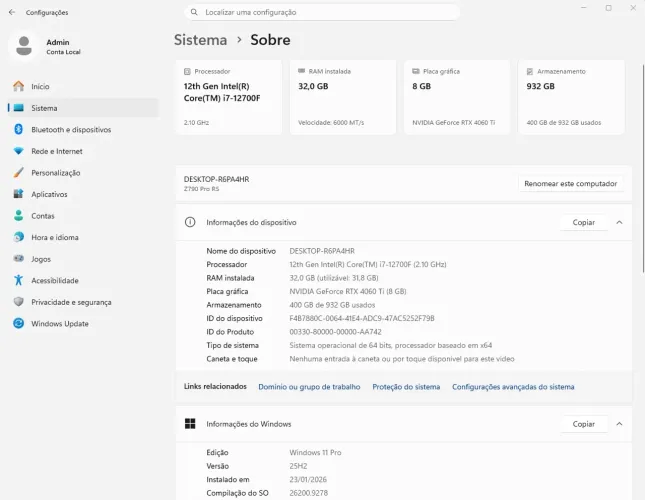Viewport: 645px width, 500px height.
Task: Click the Admin profile avatar
Action: 24,46
